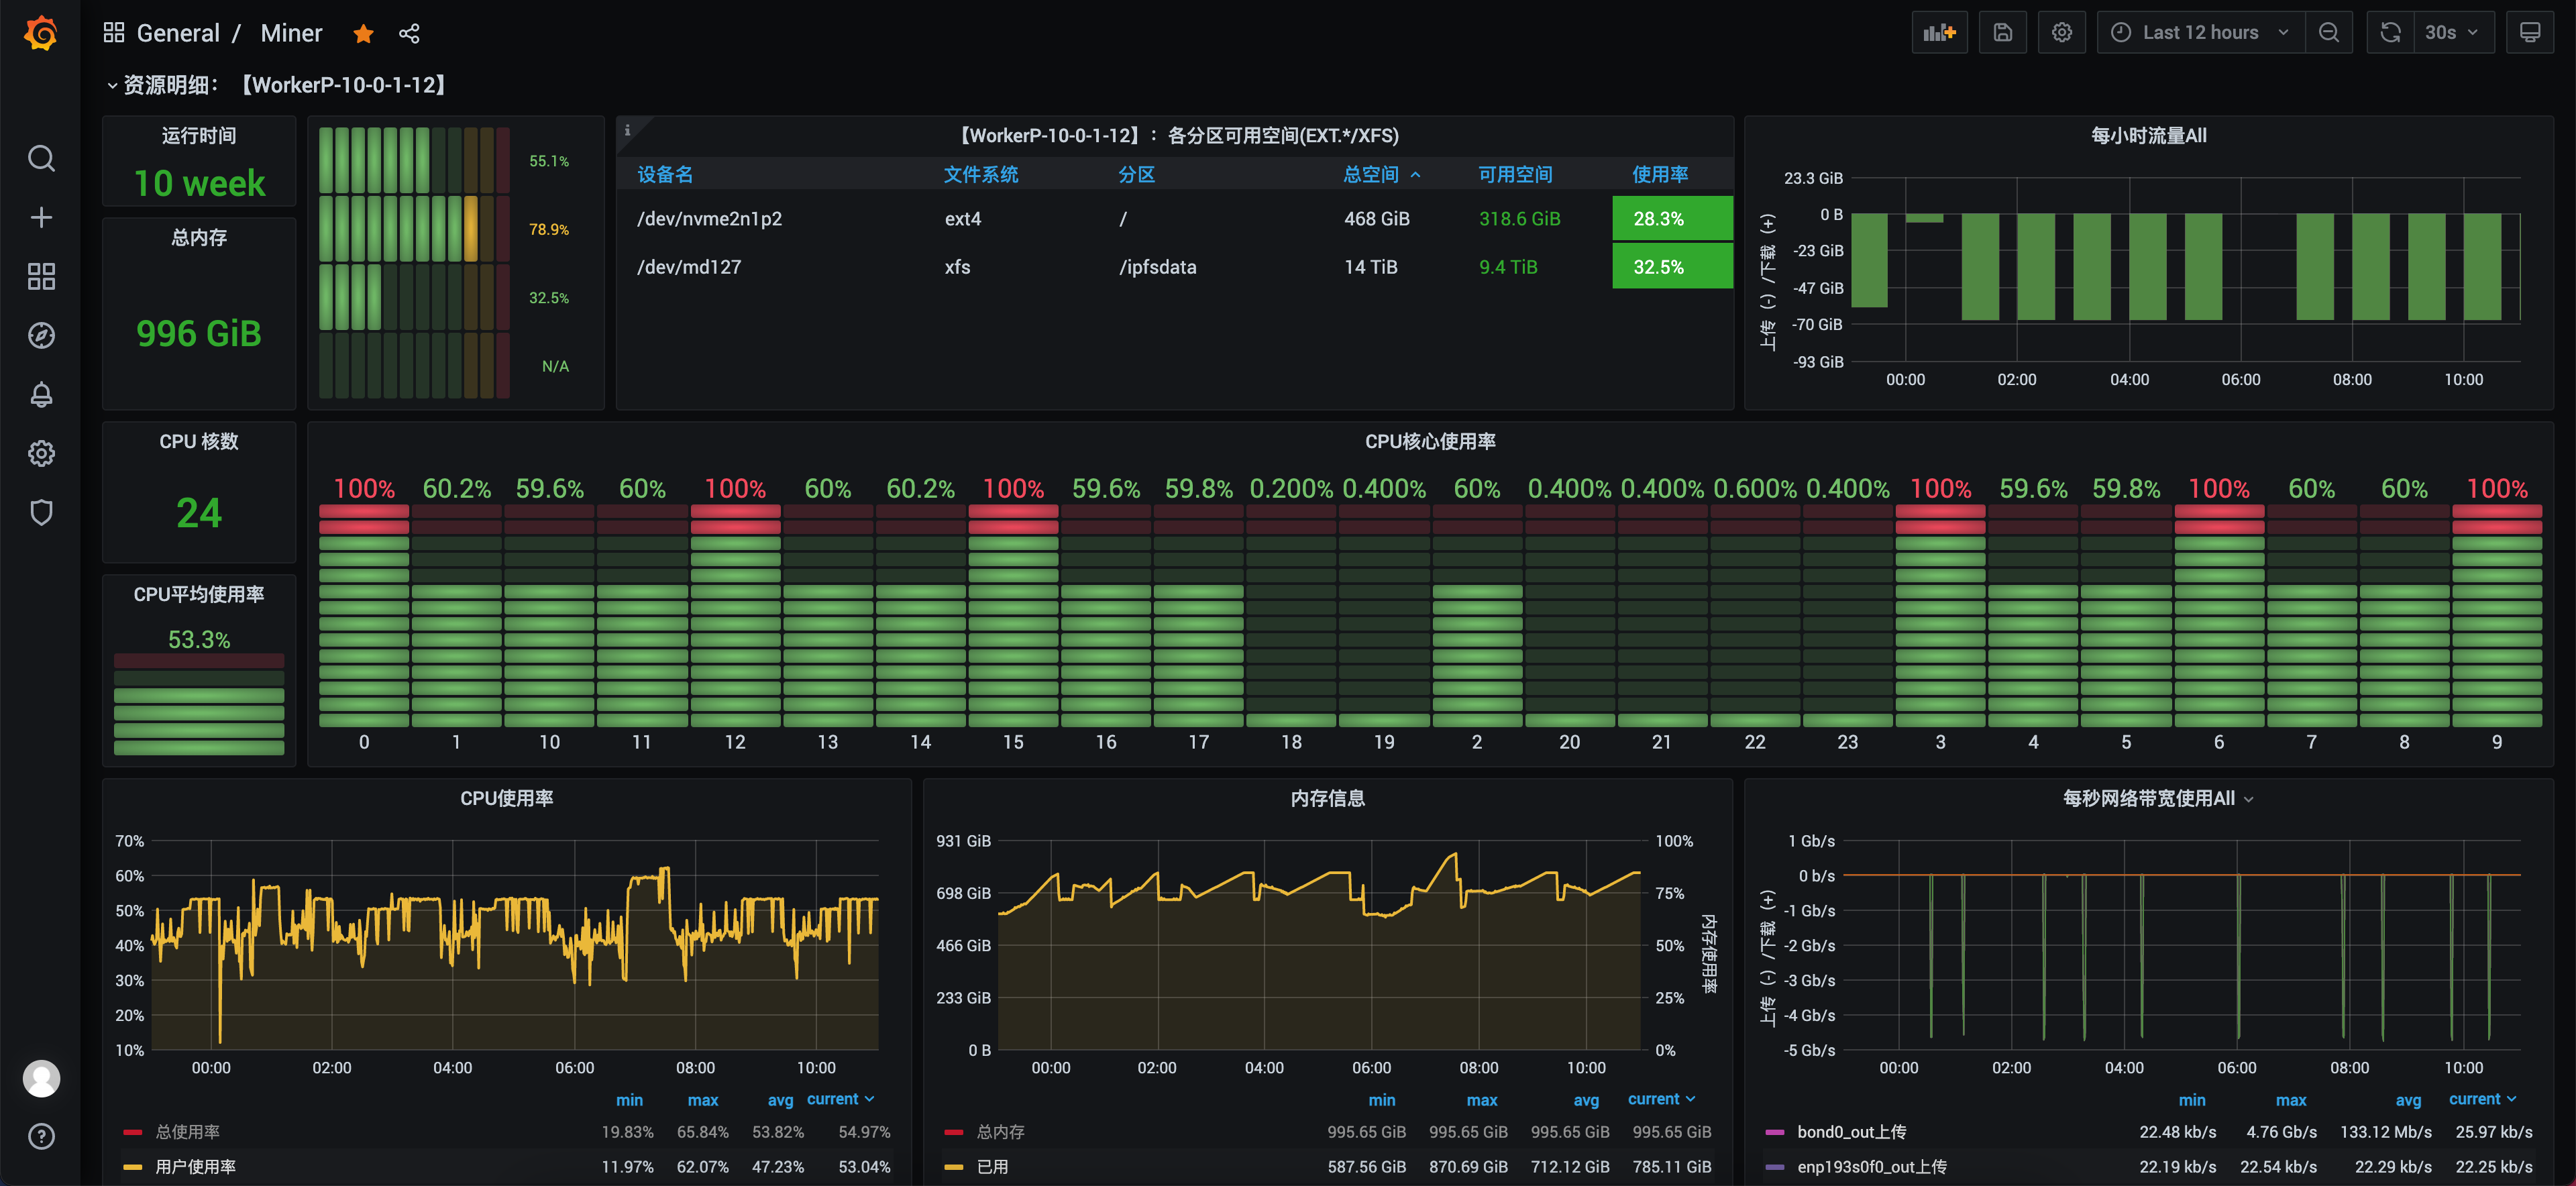Navigate to the General folder breadcrumb
Screen dimensions: 2576x1186
coord(178,34)
